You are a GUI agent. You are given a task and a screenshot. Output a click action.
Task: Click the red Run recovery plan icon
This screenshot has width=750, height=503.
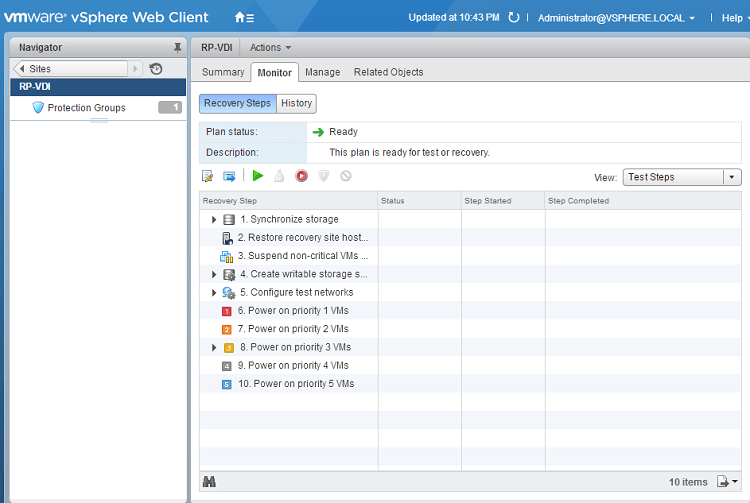pos(301,176)
